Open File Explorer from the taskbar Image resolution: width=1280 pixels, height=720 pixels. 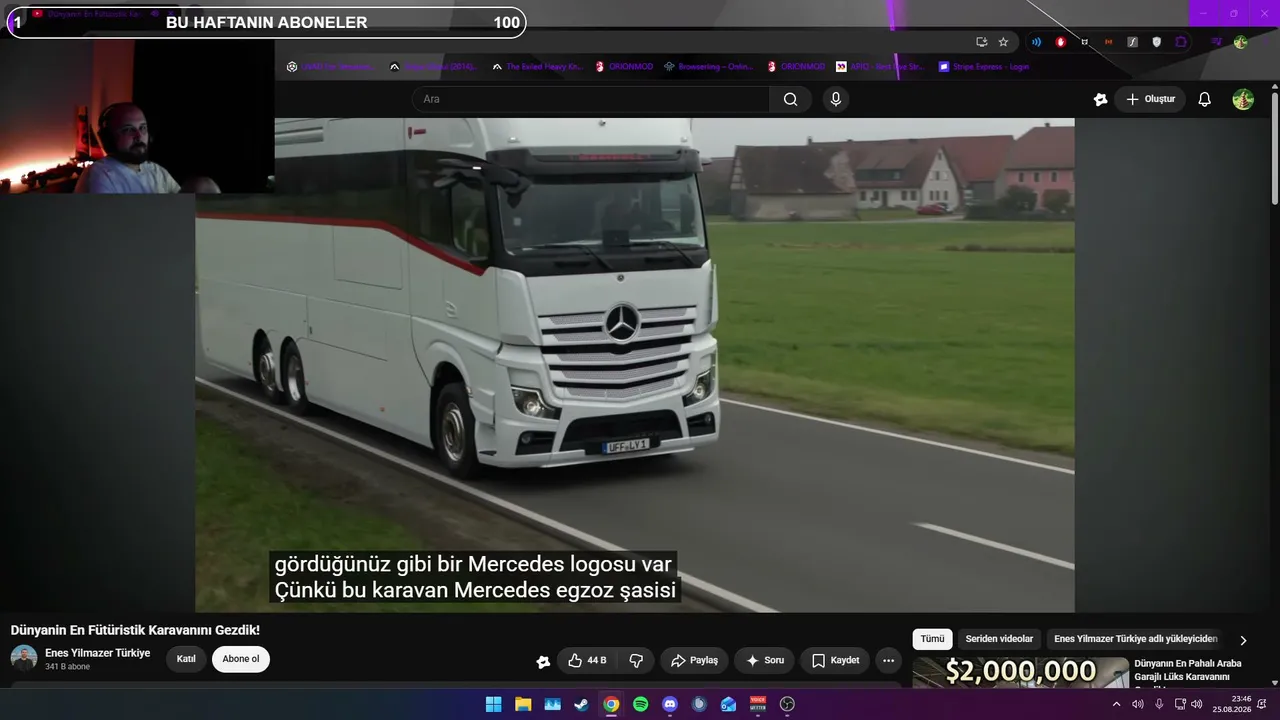pos(523,704)
